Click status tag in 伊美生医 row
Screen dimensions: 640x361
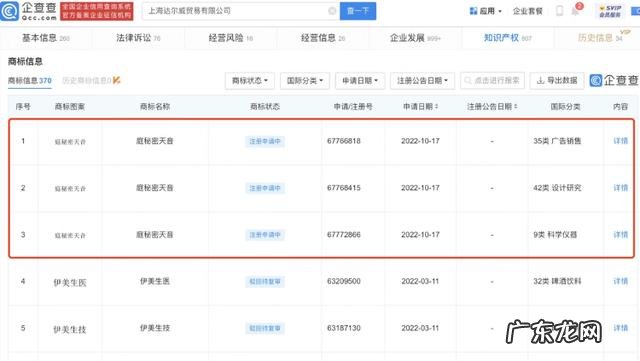pyautogui.click(x=265, y=282)
